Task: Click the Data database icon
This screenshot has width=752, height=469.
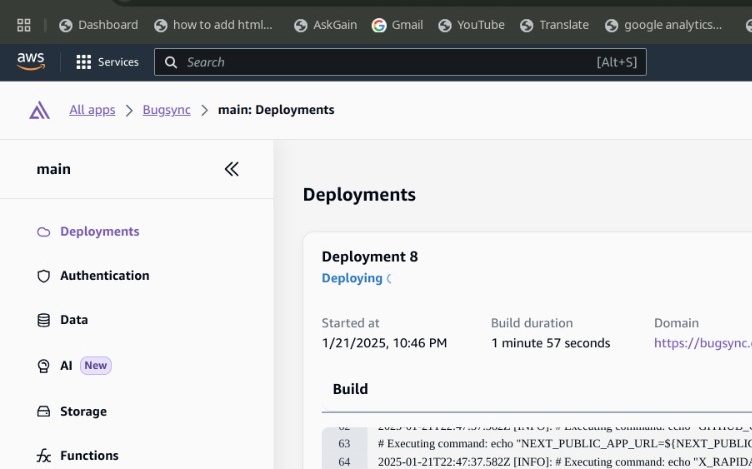Action: [44, 320]
